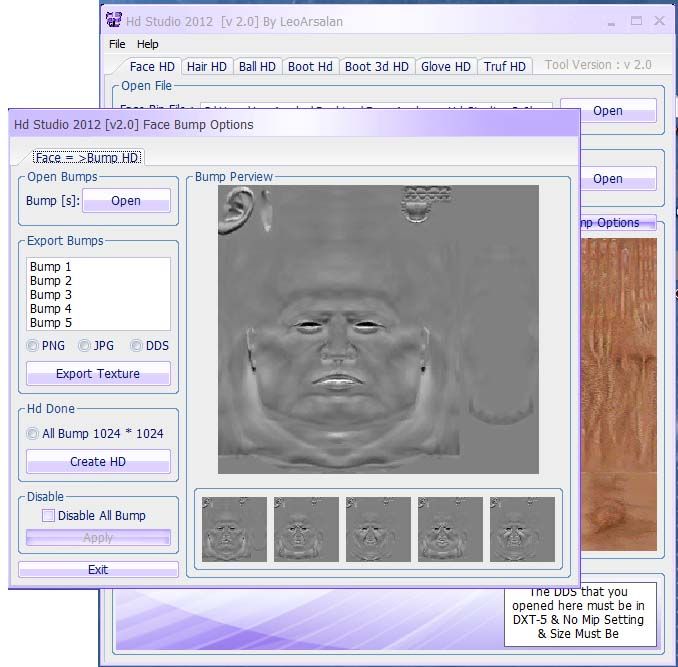Select the Boot 3d HD tab

click(376, 67)
